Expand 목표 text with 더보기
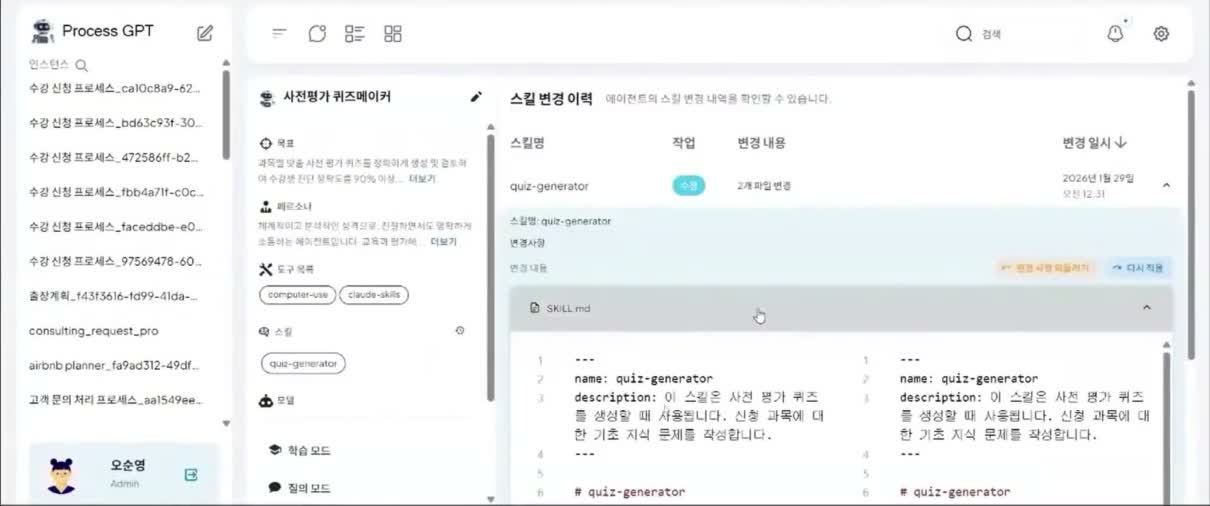Image resolution: width=1210 pixels, height=506 pixels. [x=422, y=179]
